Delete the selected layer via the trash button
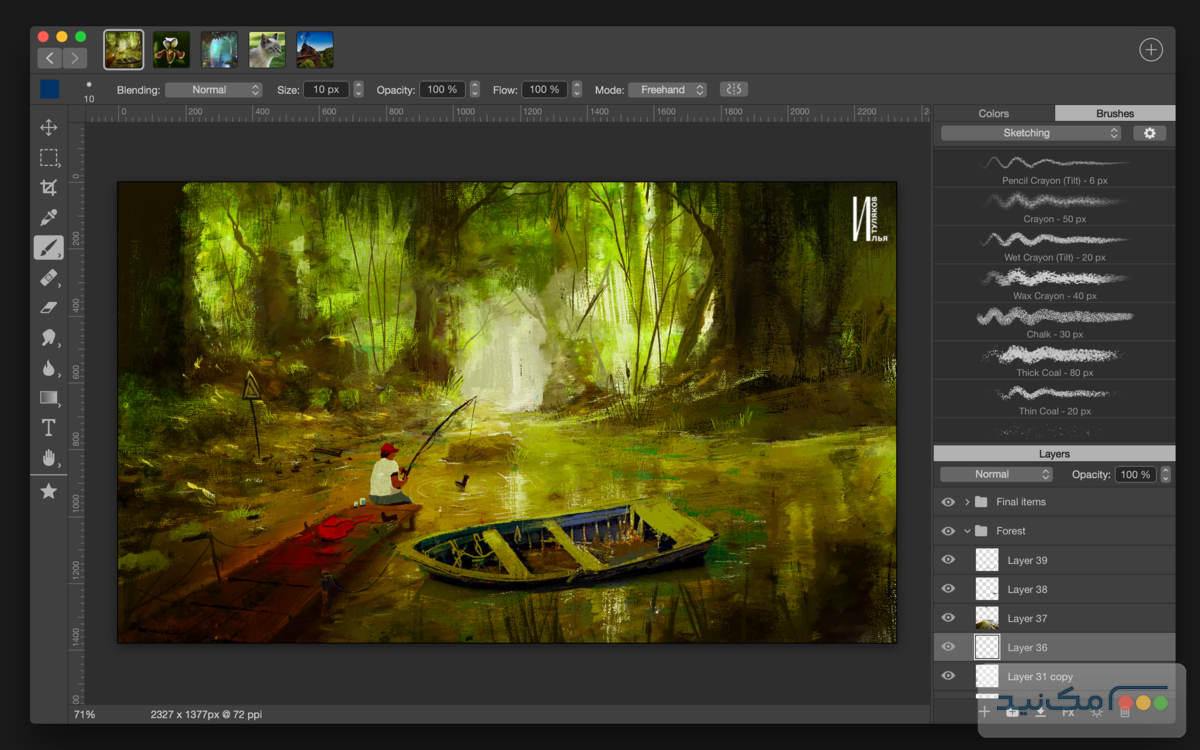This screenshot has height=750, width=1200. coord(1125,711)
